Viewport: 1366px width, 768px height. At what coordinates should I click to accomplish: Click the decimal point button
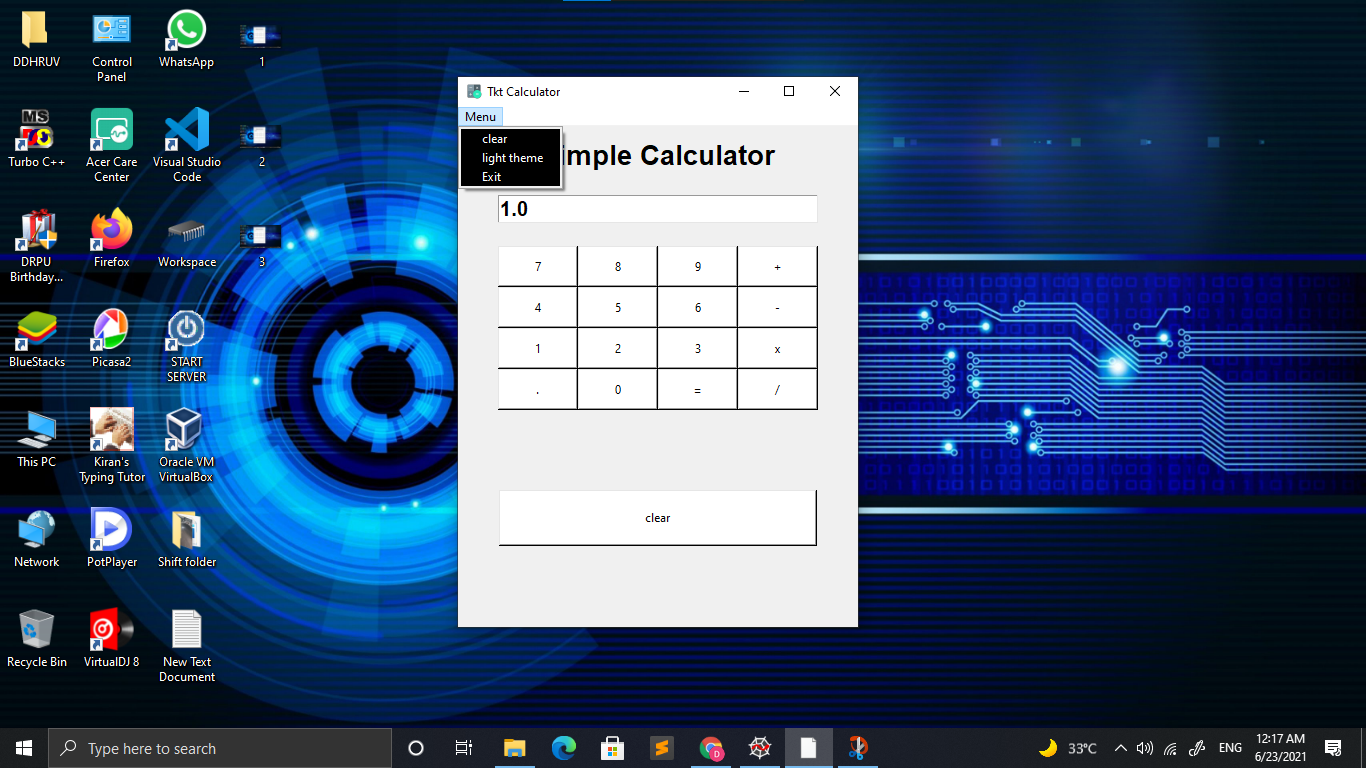[538, 390]
